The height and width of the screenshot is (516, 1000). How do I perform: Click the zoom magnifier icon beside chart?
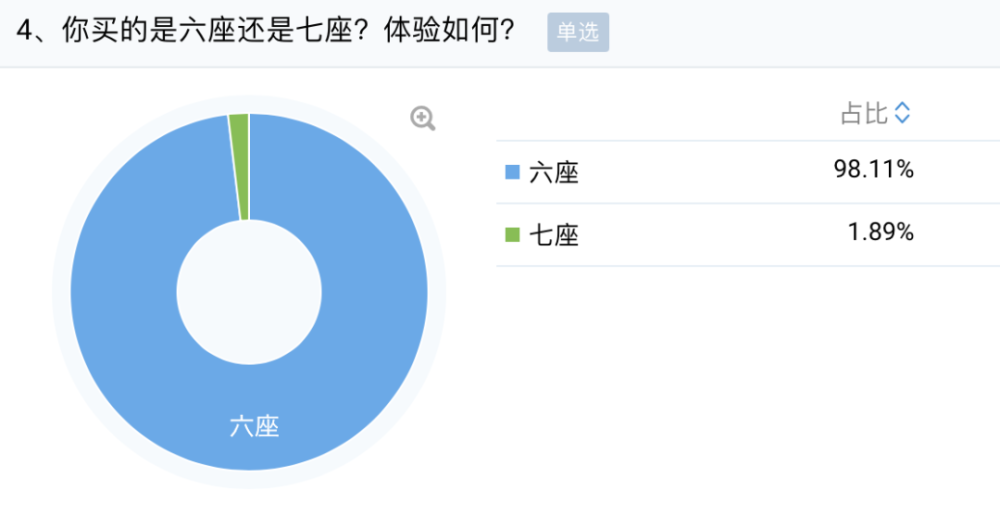pyautogui.click(x=423, y=119)
